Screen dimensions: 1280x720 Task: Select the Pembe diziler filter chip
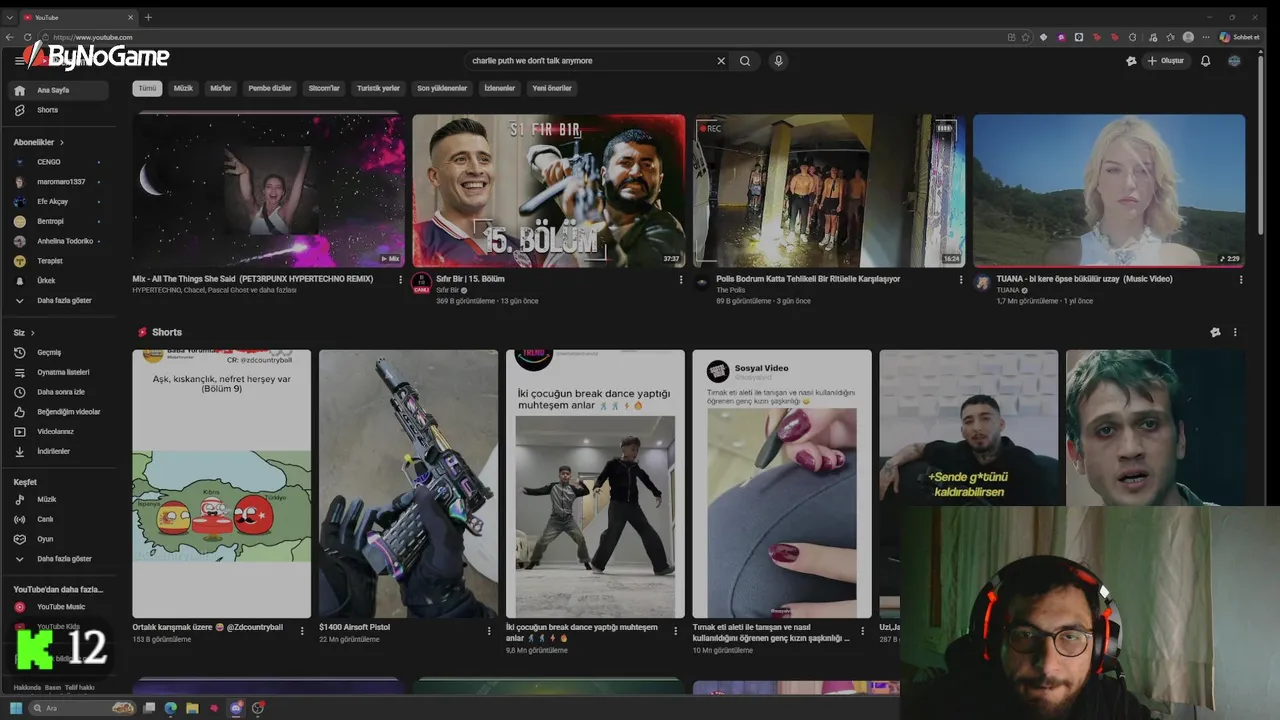(x=270, y=88)
